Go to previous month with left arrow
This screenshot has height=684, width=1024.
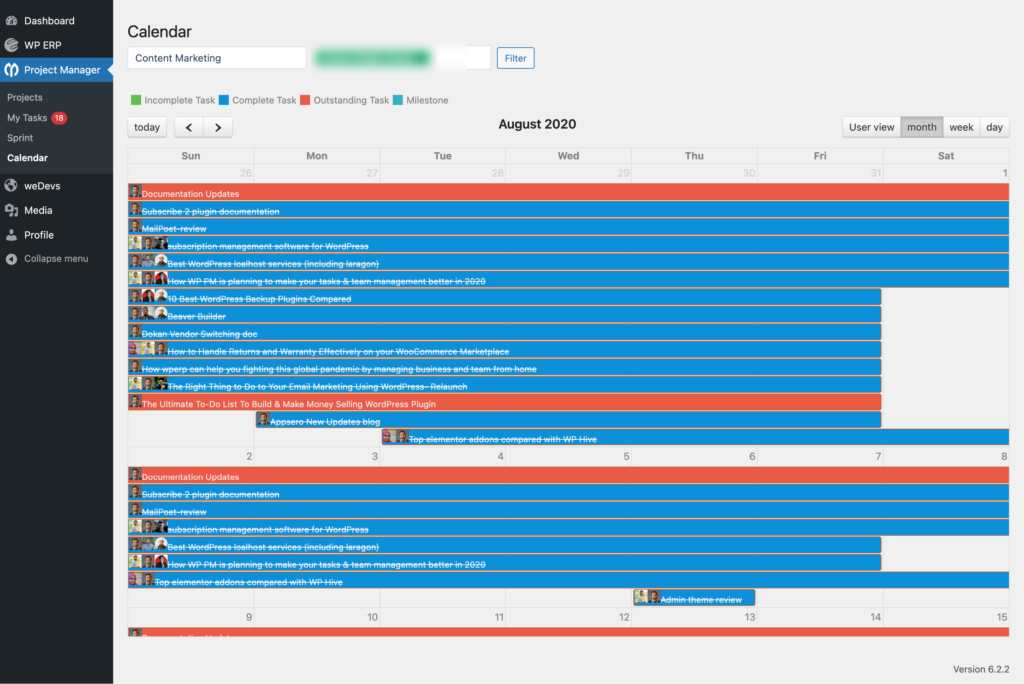pos(189,127)
